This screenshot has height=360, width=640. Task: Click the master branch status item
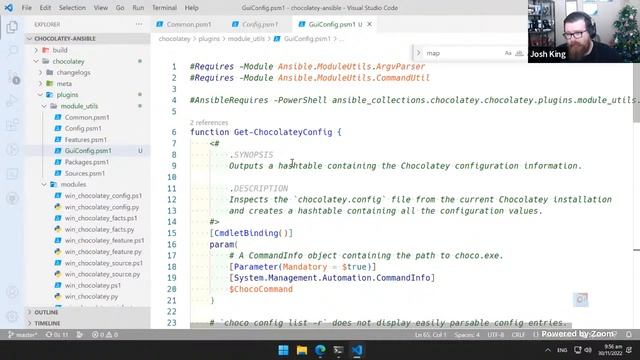(22, 335)
